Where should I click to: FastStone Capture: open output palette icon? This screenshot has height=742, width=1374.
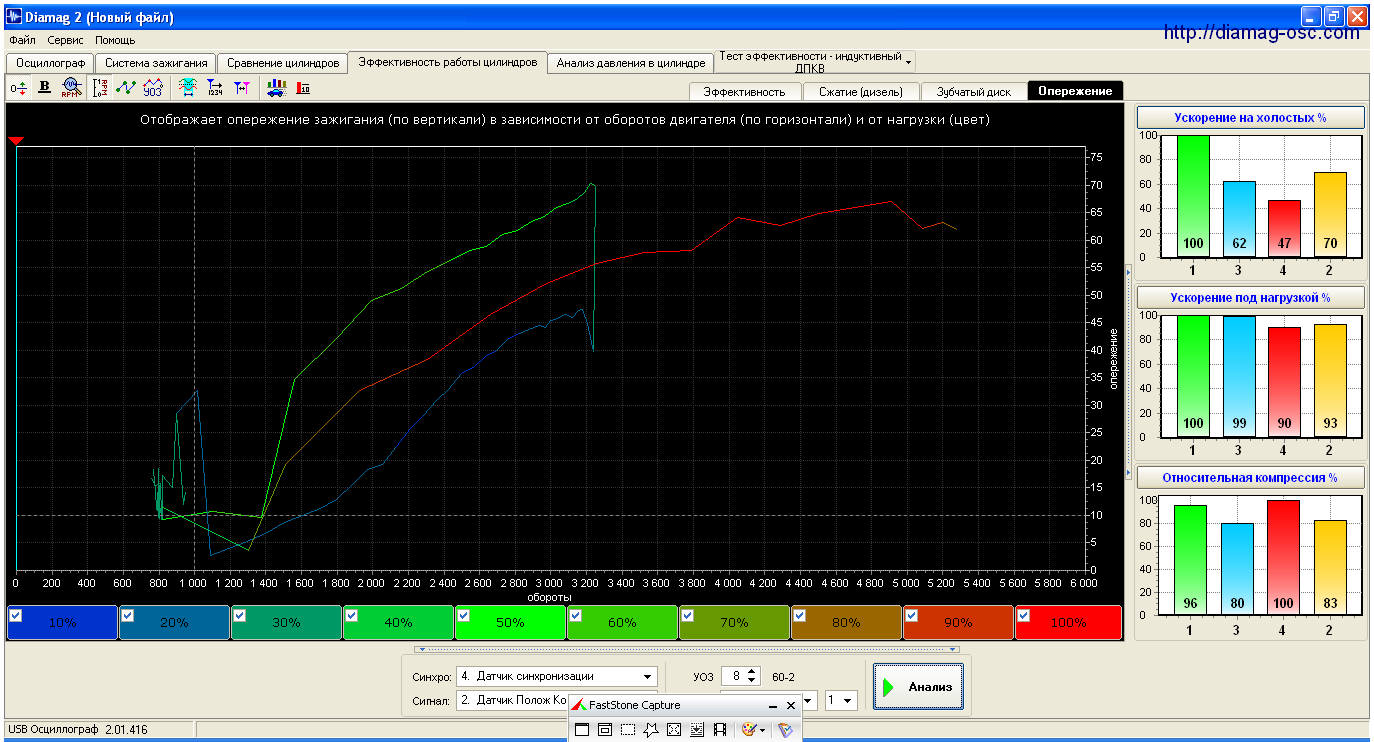click(x=749, y=729)
